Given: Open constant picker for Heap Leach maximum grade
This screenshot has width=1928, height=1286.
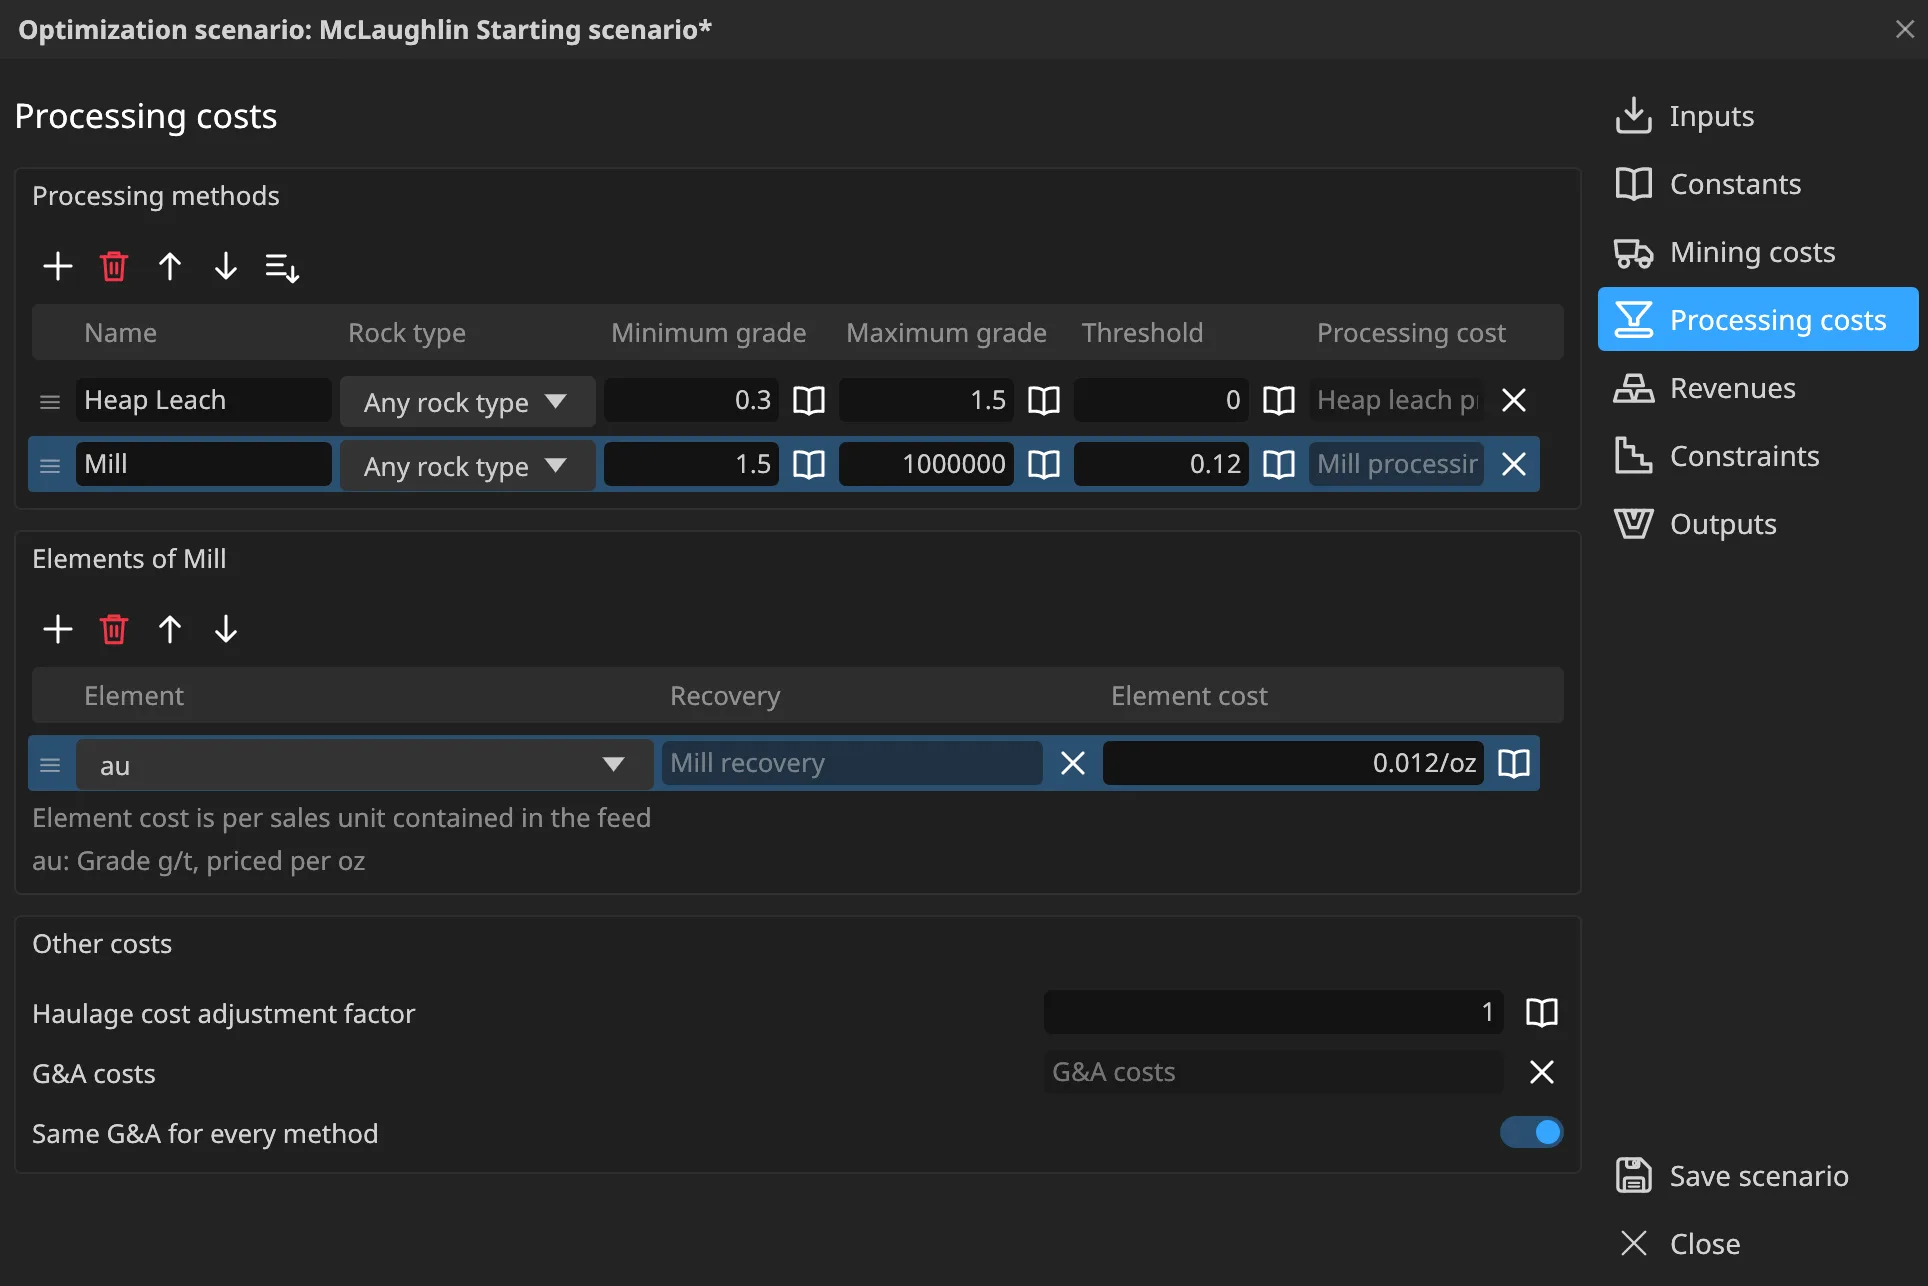Looking at the screenshot, I should click(x=1044, y=401).
